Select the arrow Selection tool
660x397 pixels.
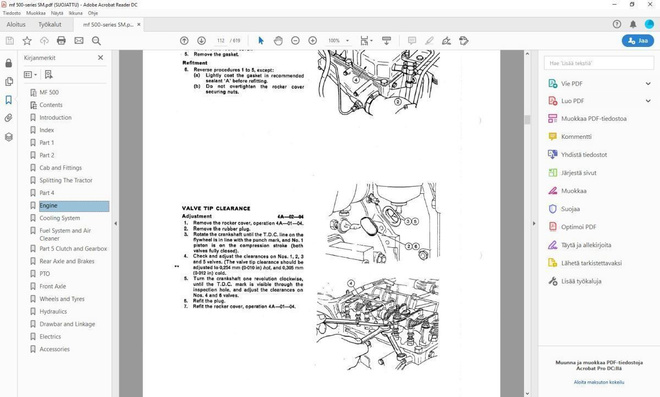(261, 41)
